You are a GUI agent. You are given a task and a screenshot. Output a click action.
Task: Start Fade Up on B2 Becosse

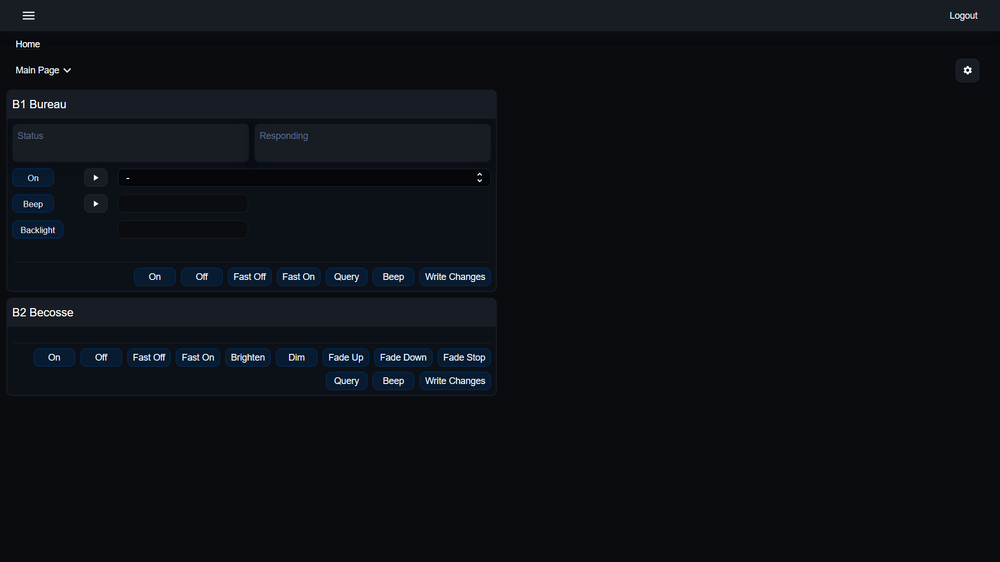[x=346, y=357]
